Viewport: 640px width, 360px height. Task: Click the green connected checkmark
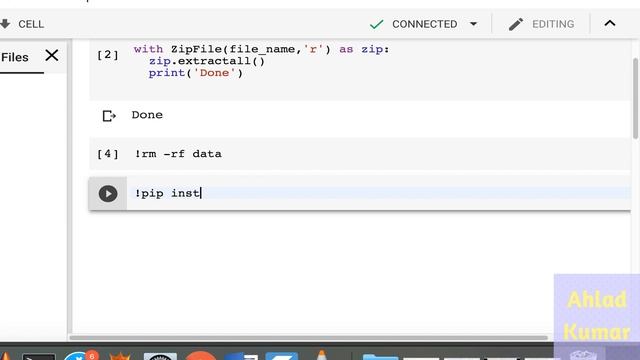pyautogui.click(x=376, y=24)
